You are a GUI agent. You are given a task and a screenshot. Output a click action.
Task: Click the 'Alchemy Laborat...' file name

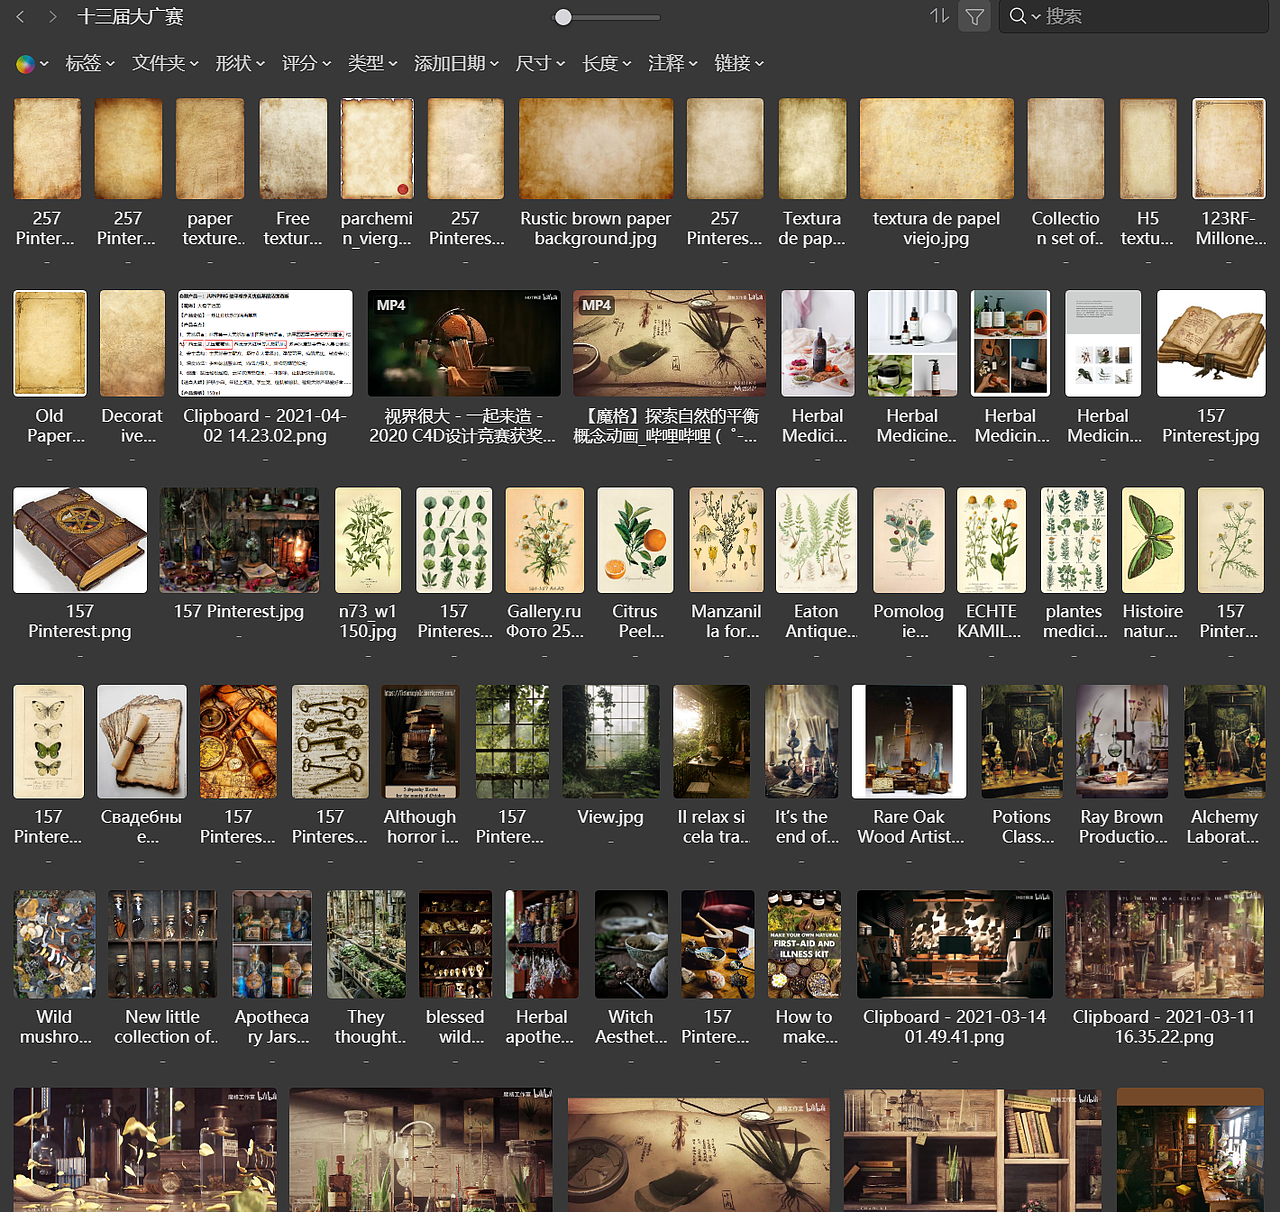click(x=1224, y=827)
